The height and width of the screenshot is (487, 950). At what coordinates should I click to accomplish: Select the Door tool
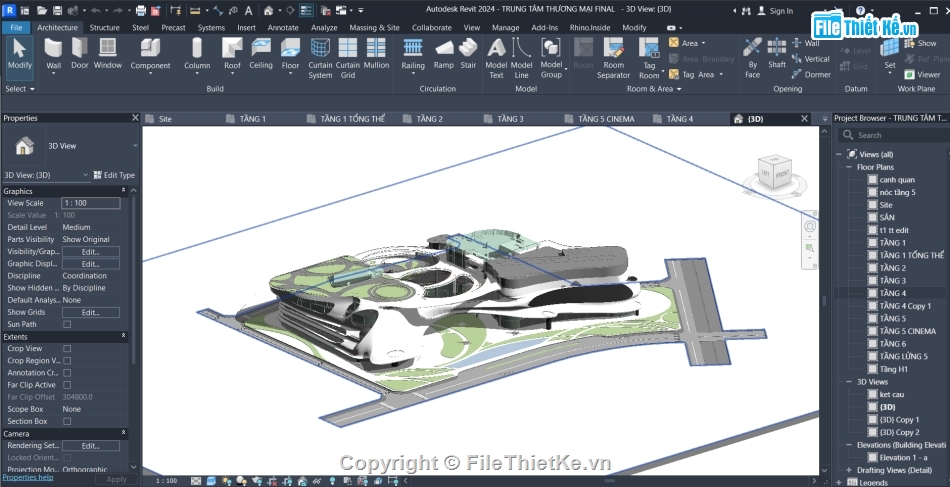[79, 53]
